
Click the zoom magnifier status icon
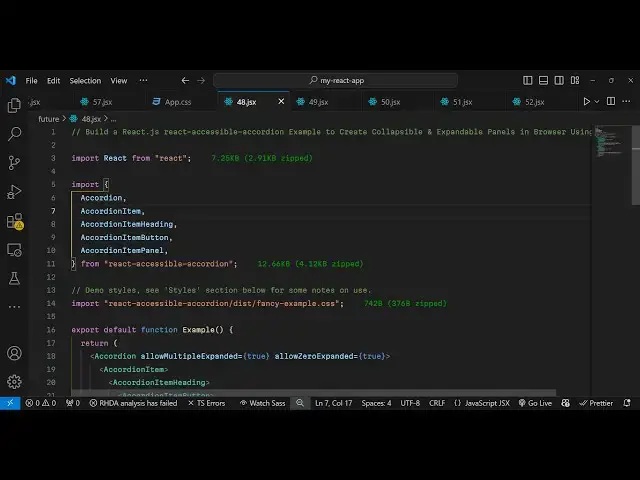click(300, 403)
